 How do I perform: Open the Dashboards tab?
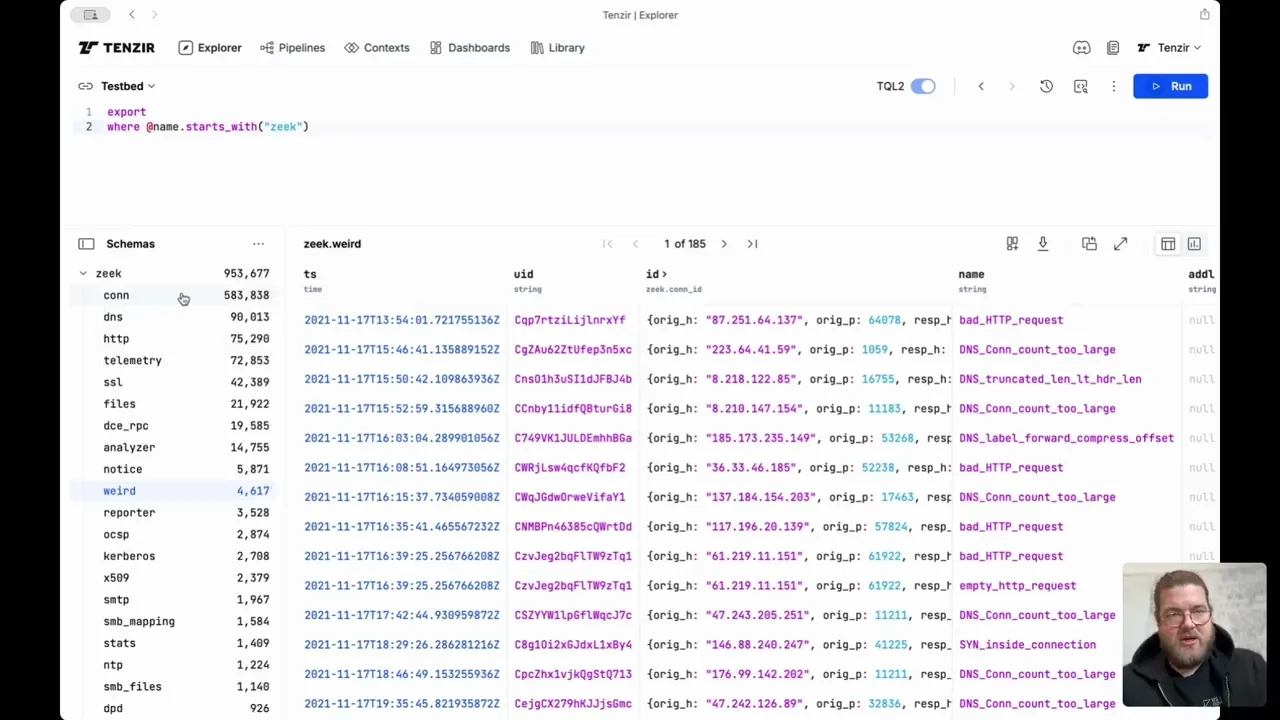click(x=470, y=47)
